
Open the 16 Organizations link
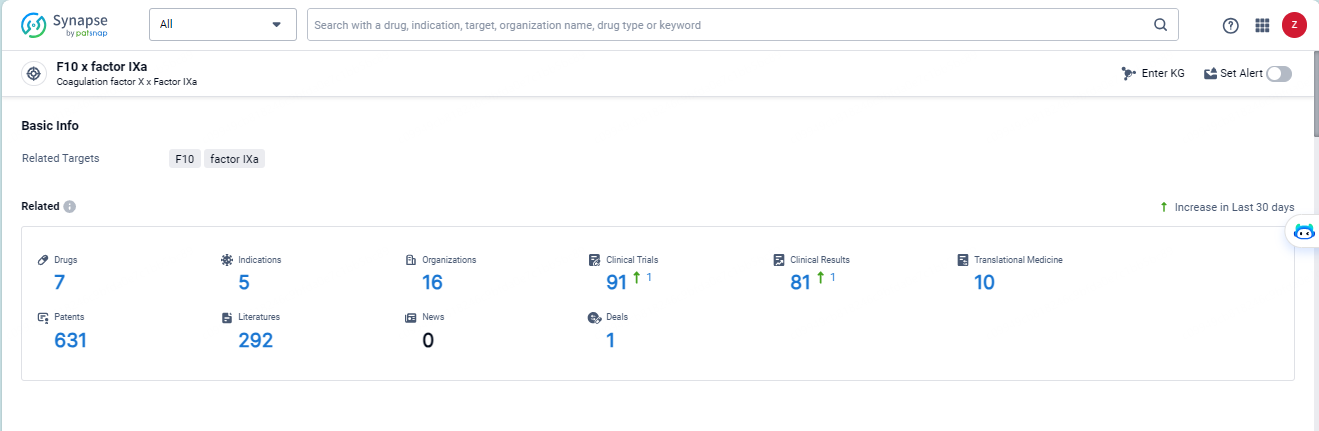[x=432, y=283]
